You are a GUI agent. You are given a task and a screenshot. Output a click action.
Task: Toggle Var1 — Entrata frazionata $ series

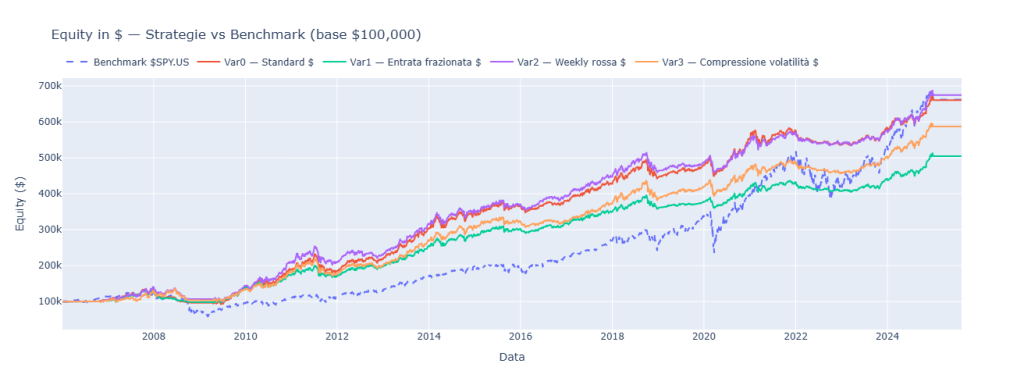(402, 63)
